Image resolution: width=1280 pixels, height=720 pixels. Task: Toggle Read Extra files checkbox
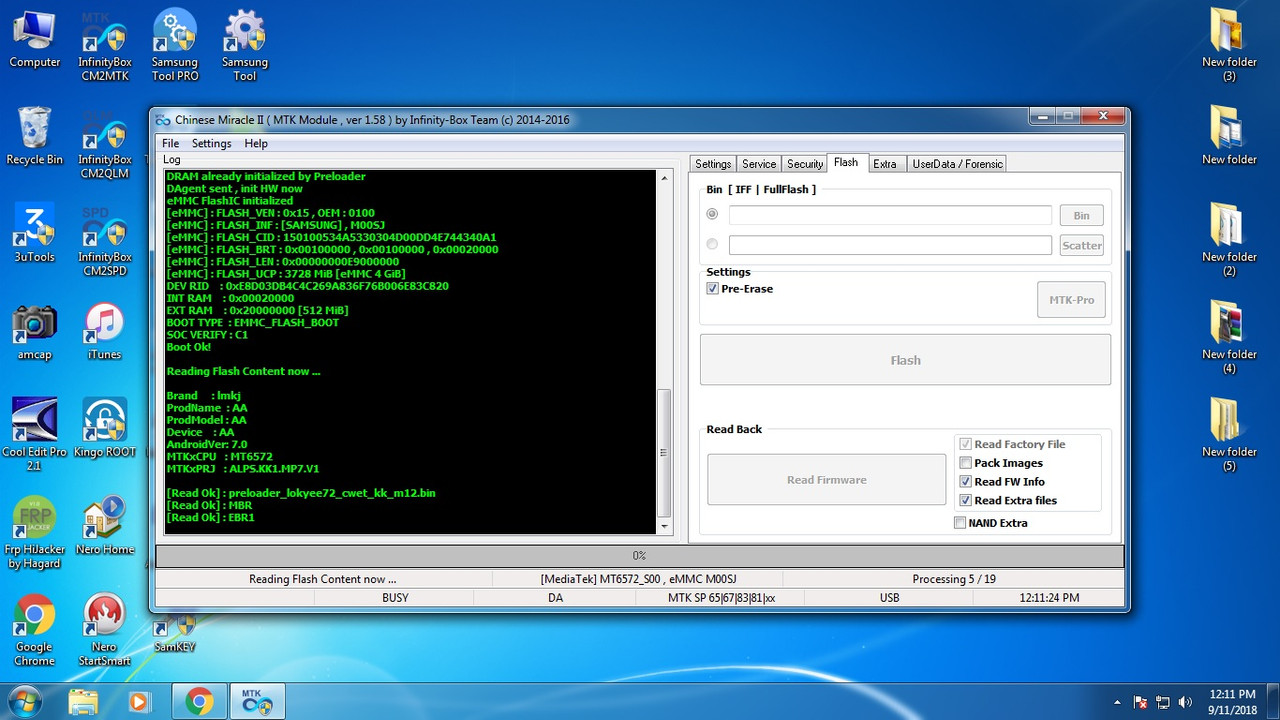[965, 501]
